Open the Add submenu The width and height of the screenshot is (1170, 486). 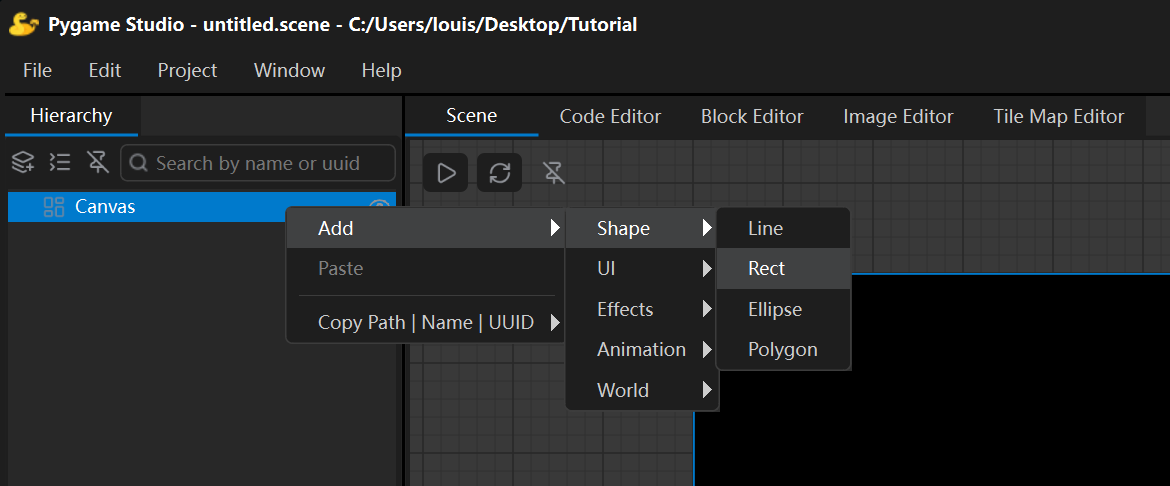(425, 228)
